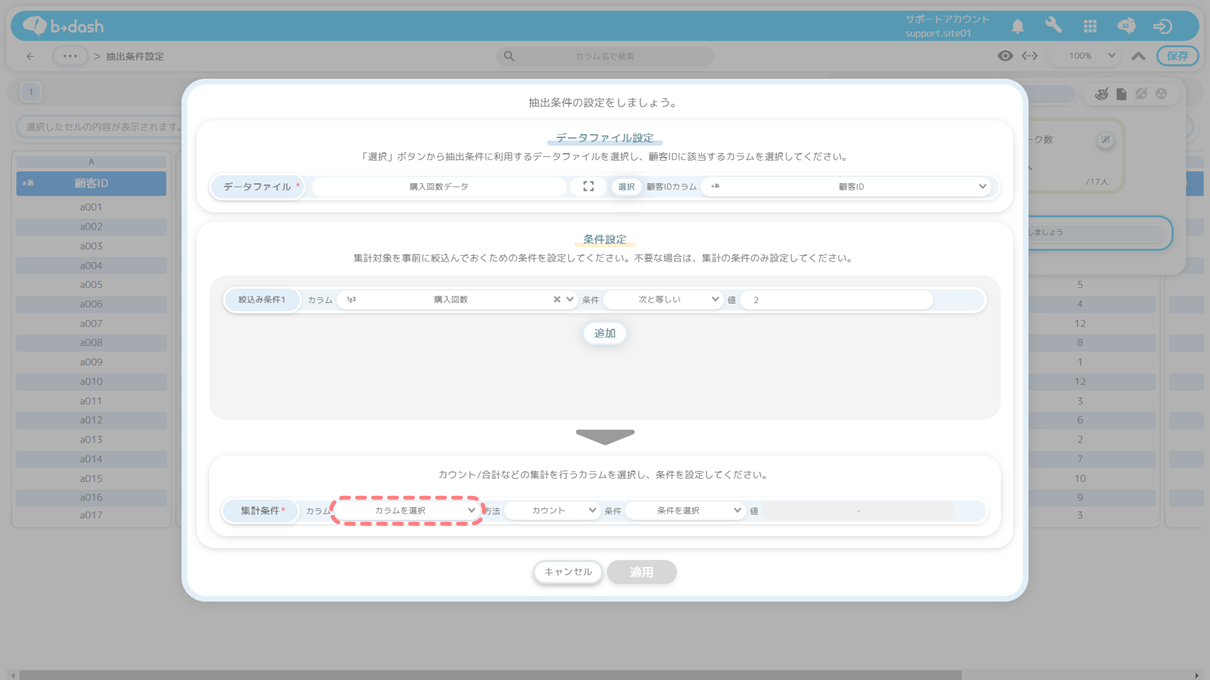Open the notifications bell
1210x680 pixels.
(1017, 26)
